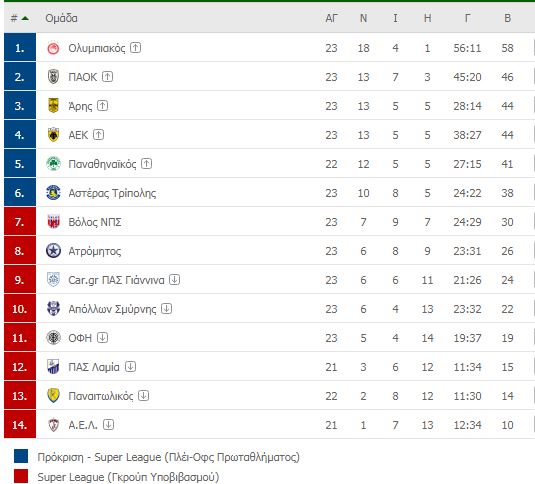Click the Άρης yellow crest icon

(53, 106)
